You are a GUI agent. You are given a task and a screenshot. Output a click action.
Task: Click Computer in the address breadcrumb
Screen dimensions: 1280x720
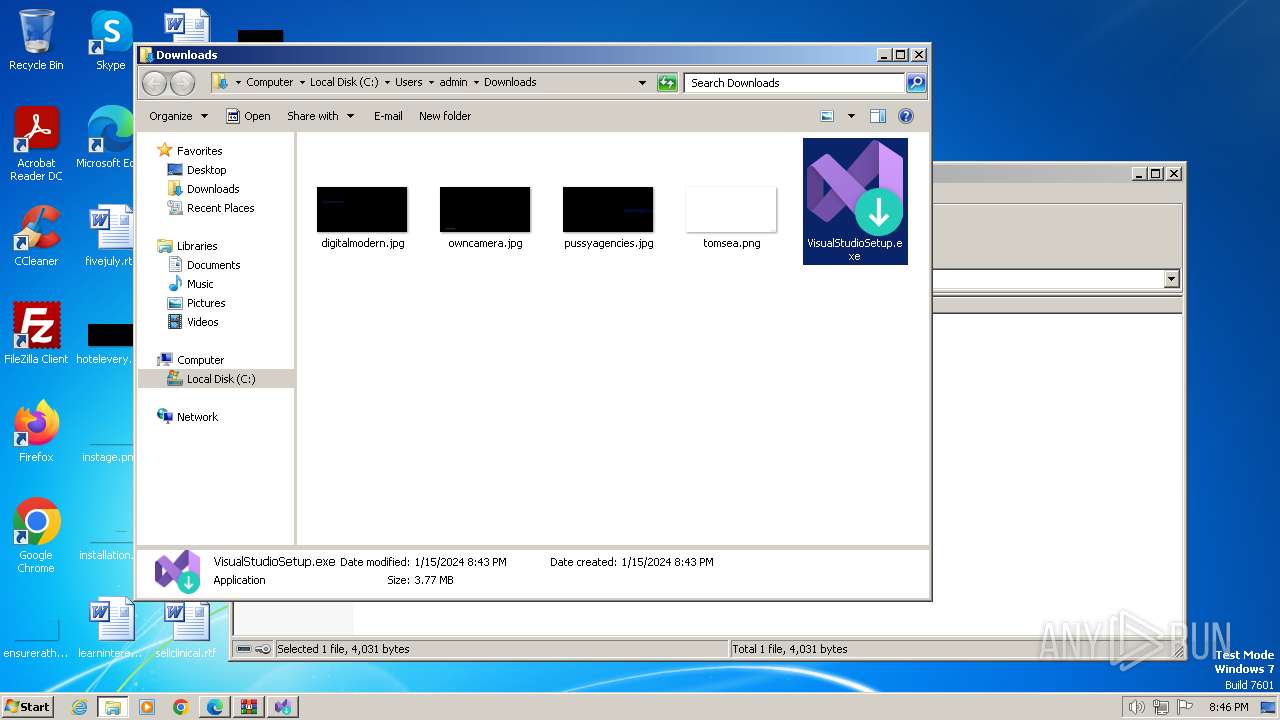click(270, 83)
